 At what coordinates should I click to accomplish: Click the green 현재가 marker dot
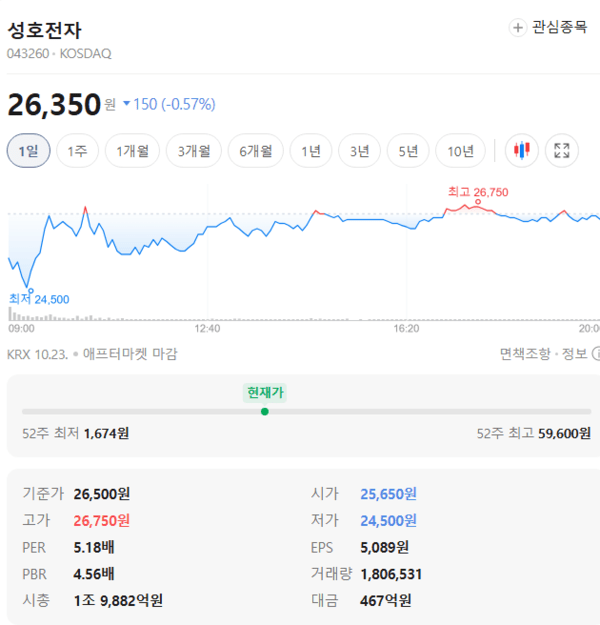pyautogui.click(x=265, y=412)
